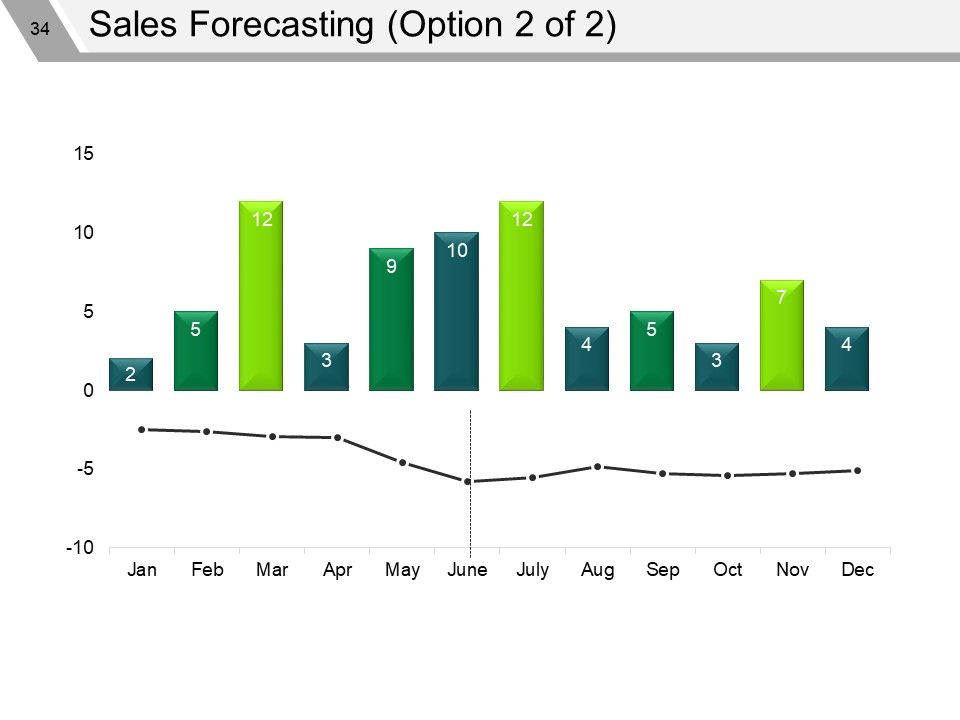Click the September bar labeled 5
The height and width of the screenshot is (720, 960).
tap(651, 351)
